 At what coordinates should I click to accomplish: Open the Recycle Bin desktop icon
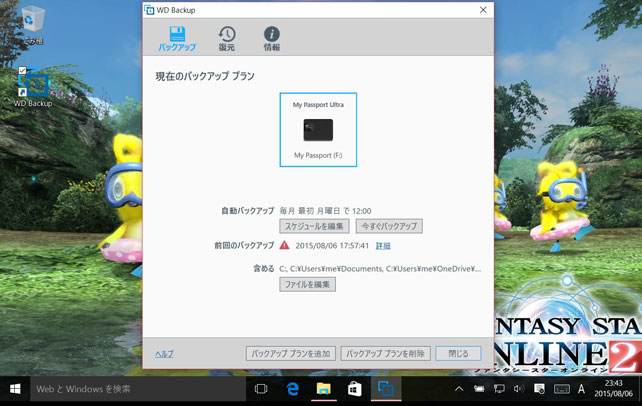tap(33, 24)
